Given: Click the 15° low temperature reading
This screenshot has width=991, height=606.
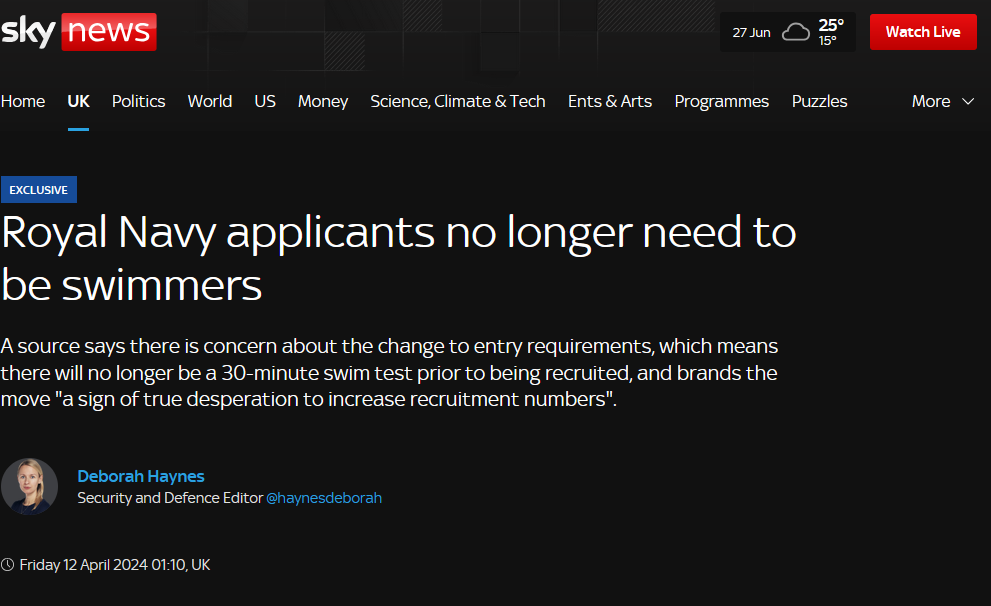Looking at the screenshot, I should pos(827,40).
